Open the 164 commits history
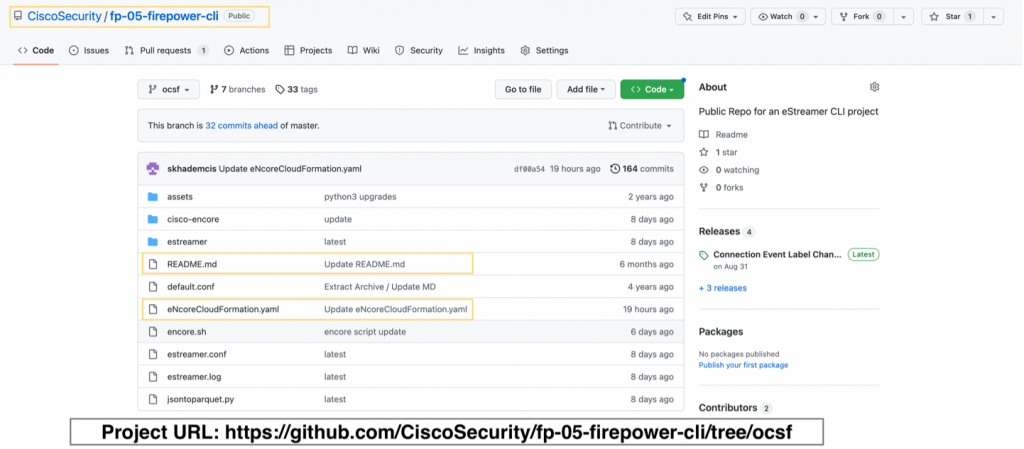This screenshot has width=1024, height=449. click(x=642, y=169)
